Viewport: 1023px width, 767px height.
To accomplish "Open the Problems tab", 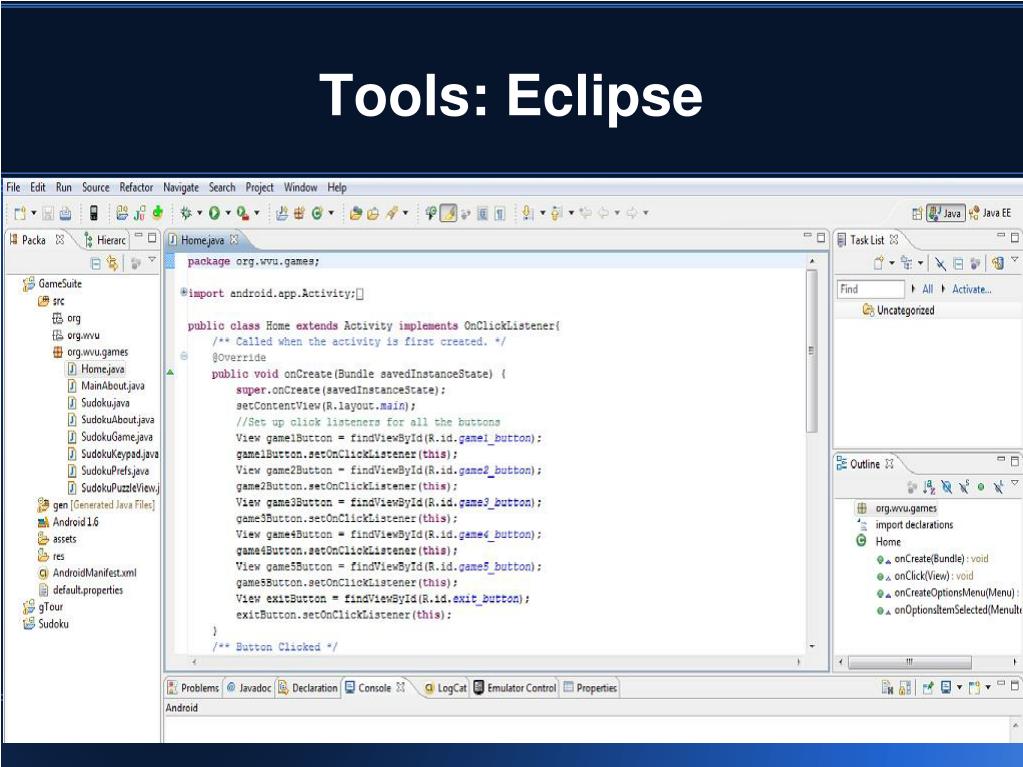I will click(x=193, y=688).
